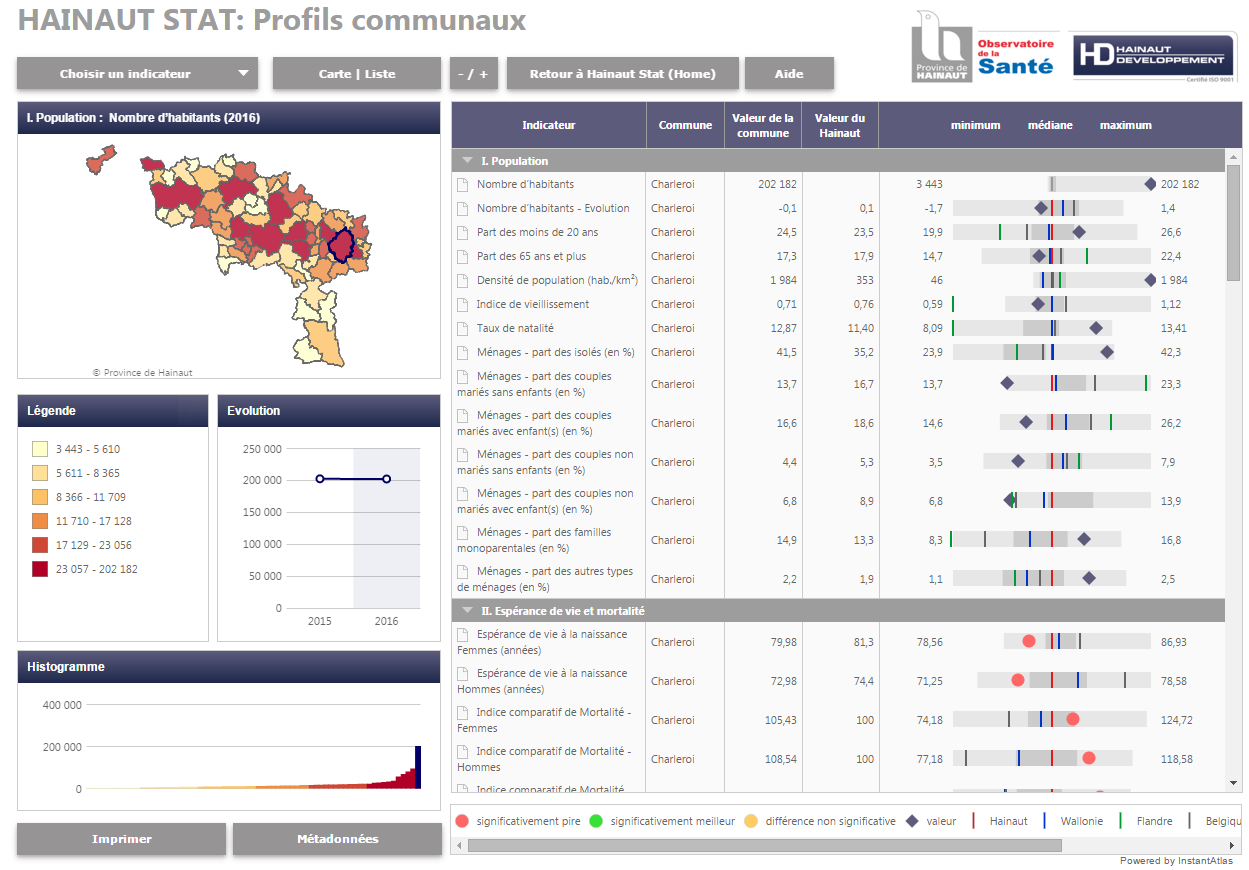Click the - / + zoom button
The width and height of the screenshot is (1249, 870).
click(474, 73)
